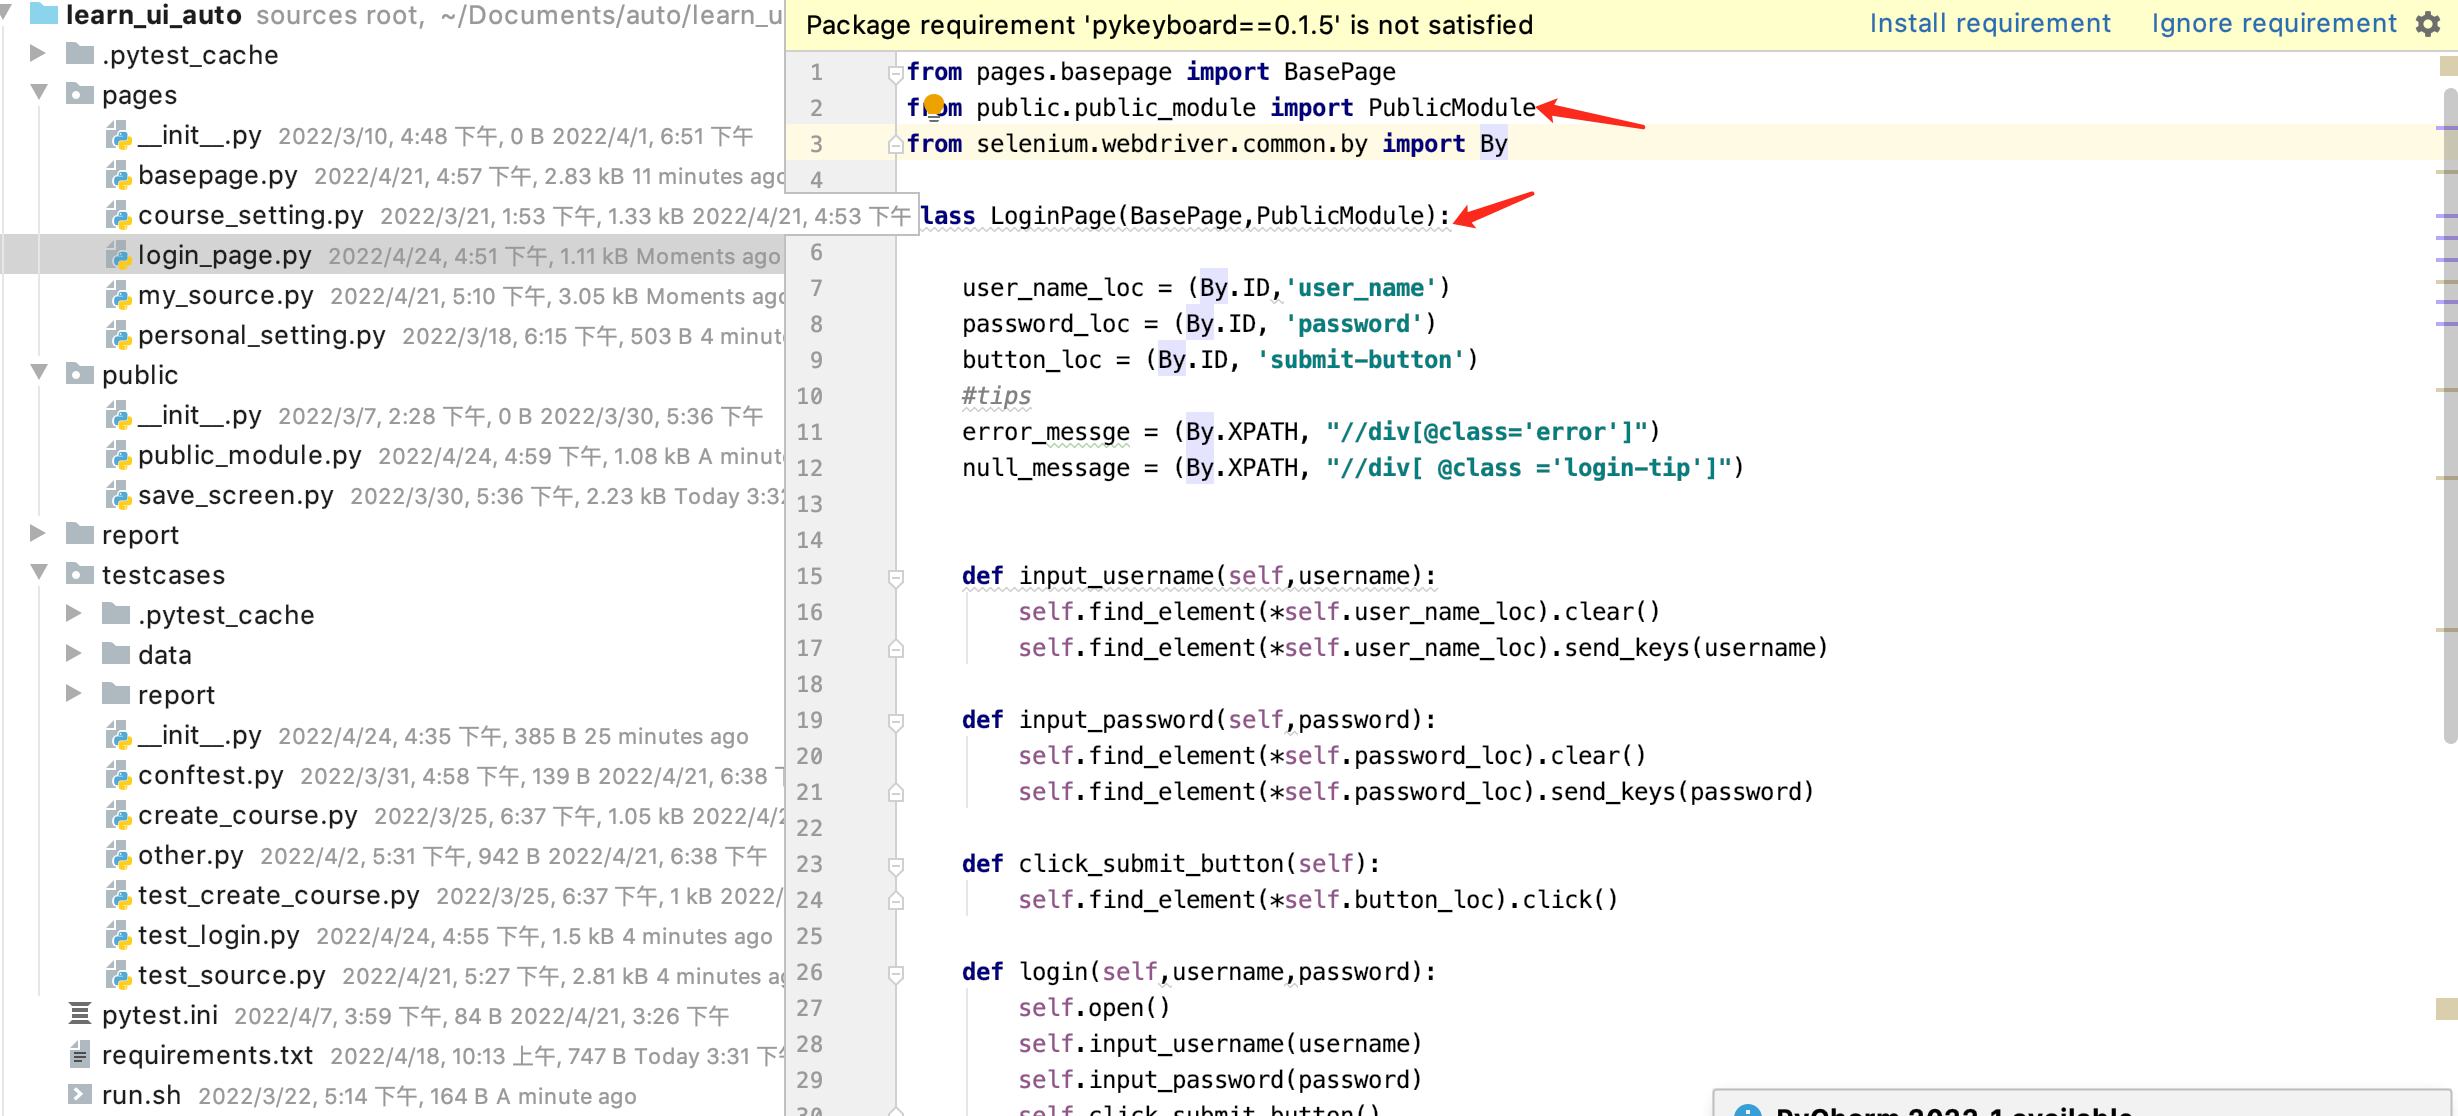Expand the top-level report folder
This screenshot has width=2458, height=1116.
point(38,533)
